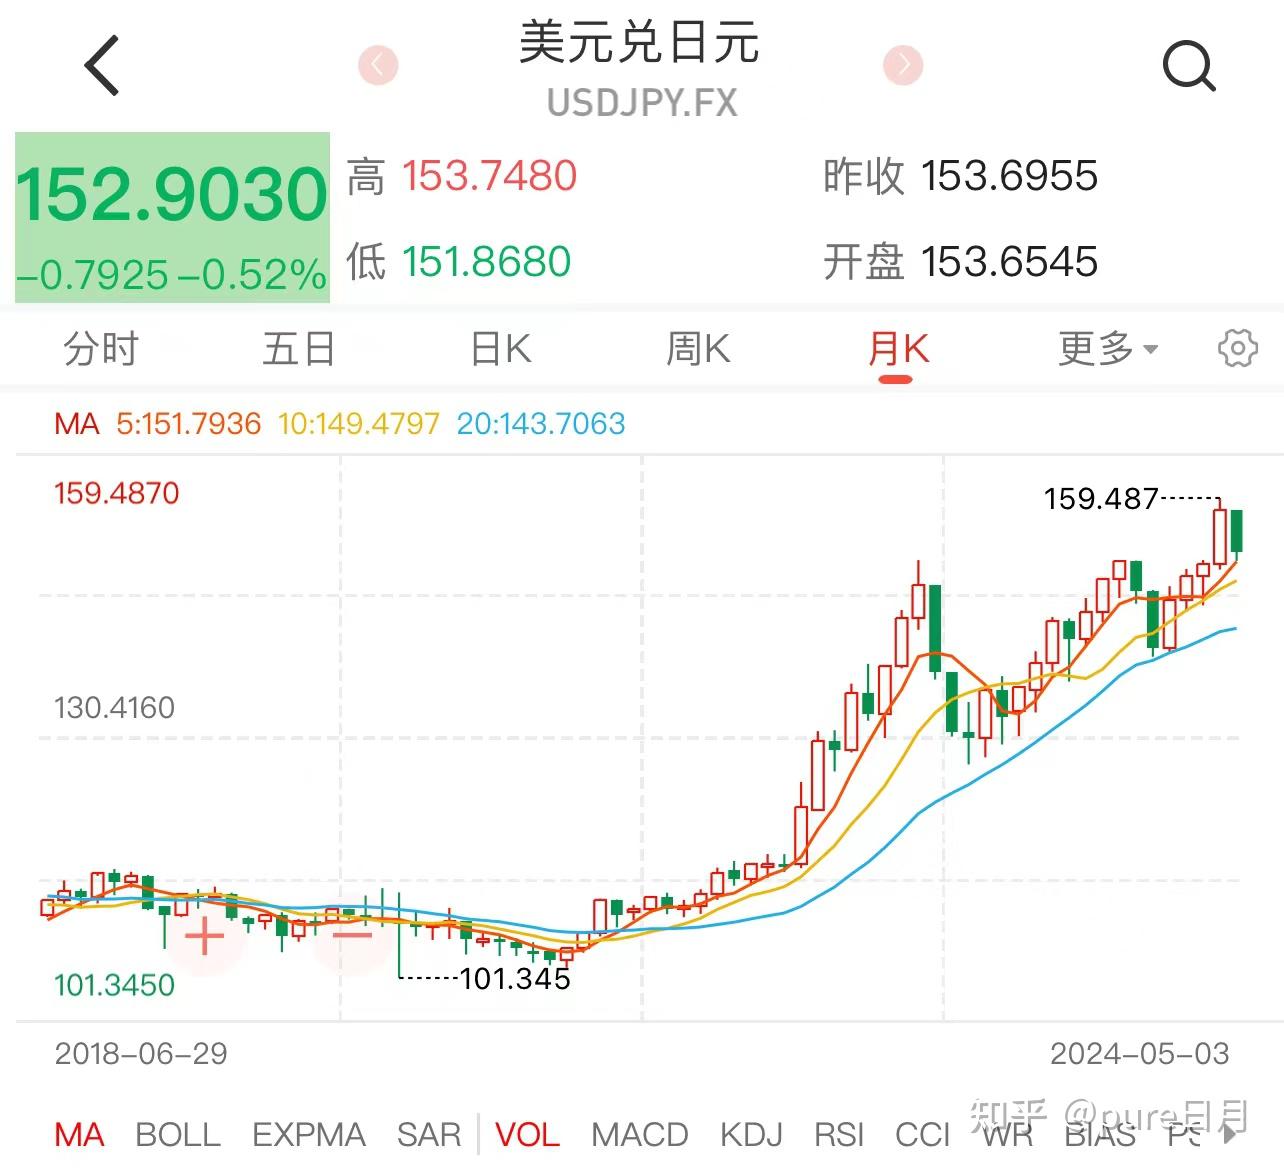Select VOL sub-indicator
This screenshot has width=1284, height=1173.
click(x=527, y=1135)
